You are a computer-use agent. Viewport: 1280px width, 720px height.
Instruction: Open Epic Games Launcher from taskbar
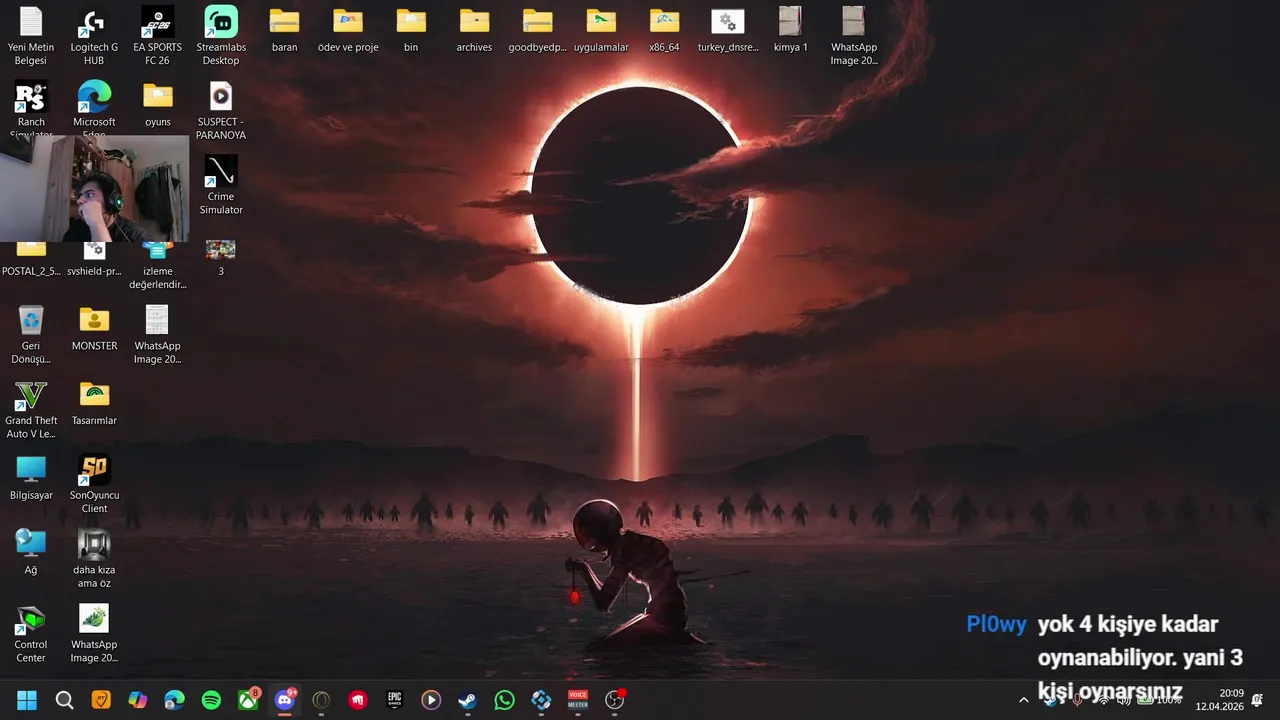pos(395,700)
